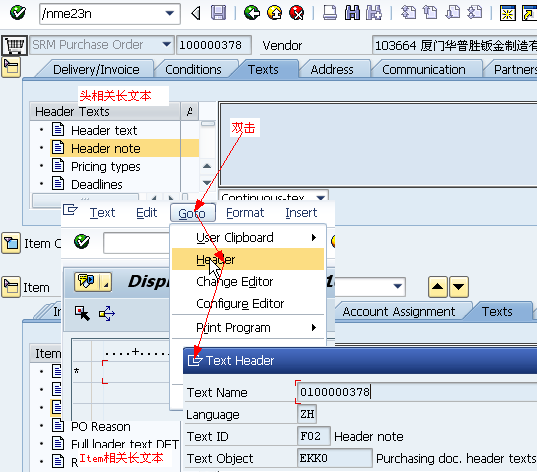Select the PO Reason item text
537x472 pixels.
101,426
